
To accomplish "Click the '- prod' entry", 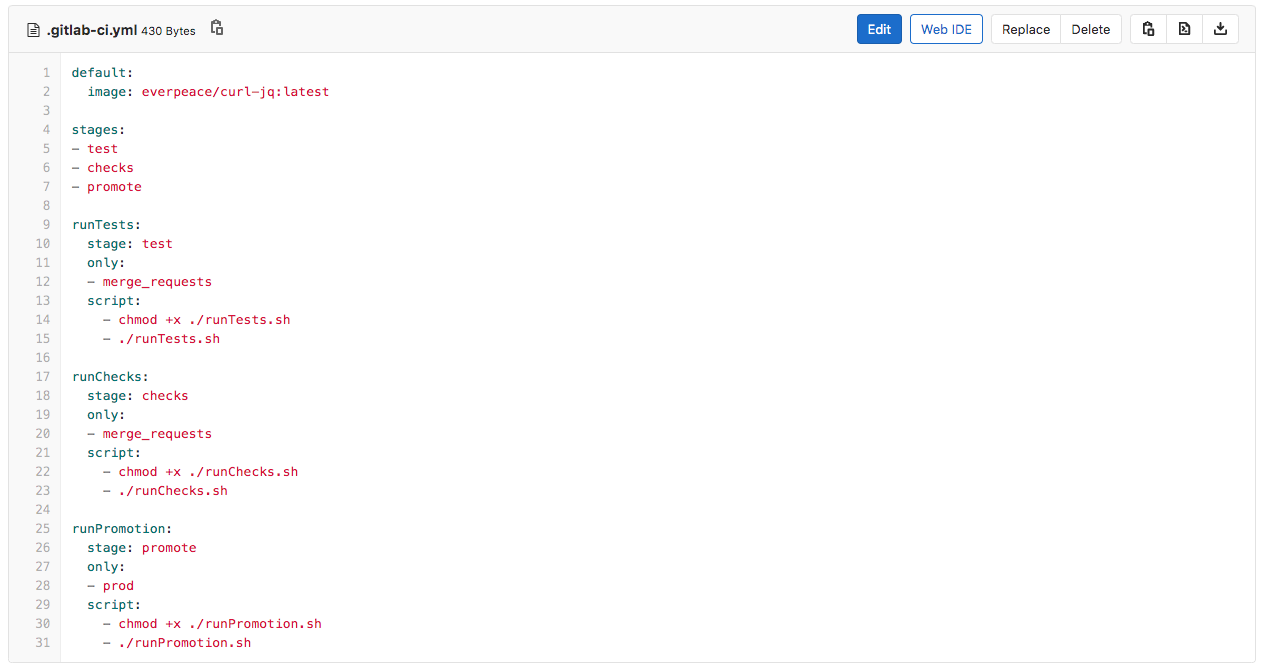I will (x=110, y=586).
